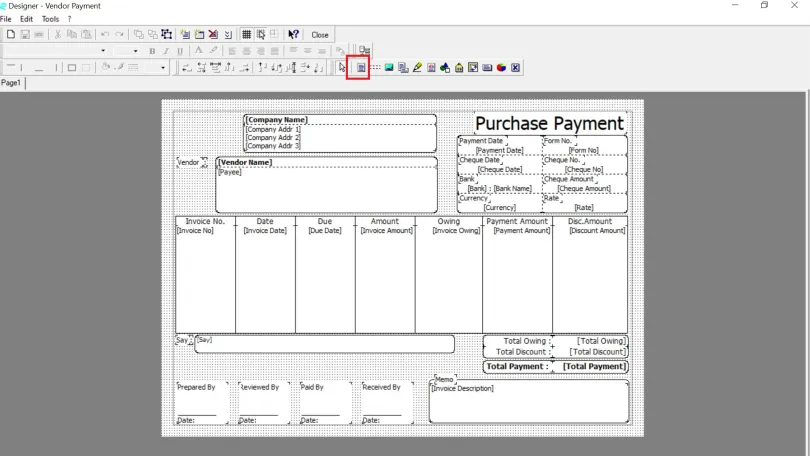
Task: Click the red-highlighted band icon in toolbar
Action: pyautogui.click(x=361, y=68)
